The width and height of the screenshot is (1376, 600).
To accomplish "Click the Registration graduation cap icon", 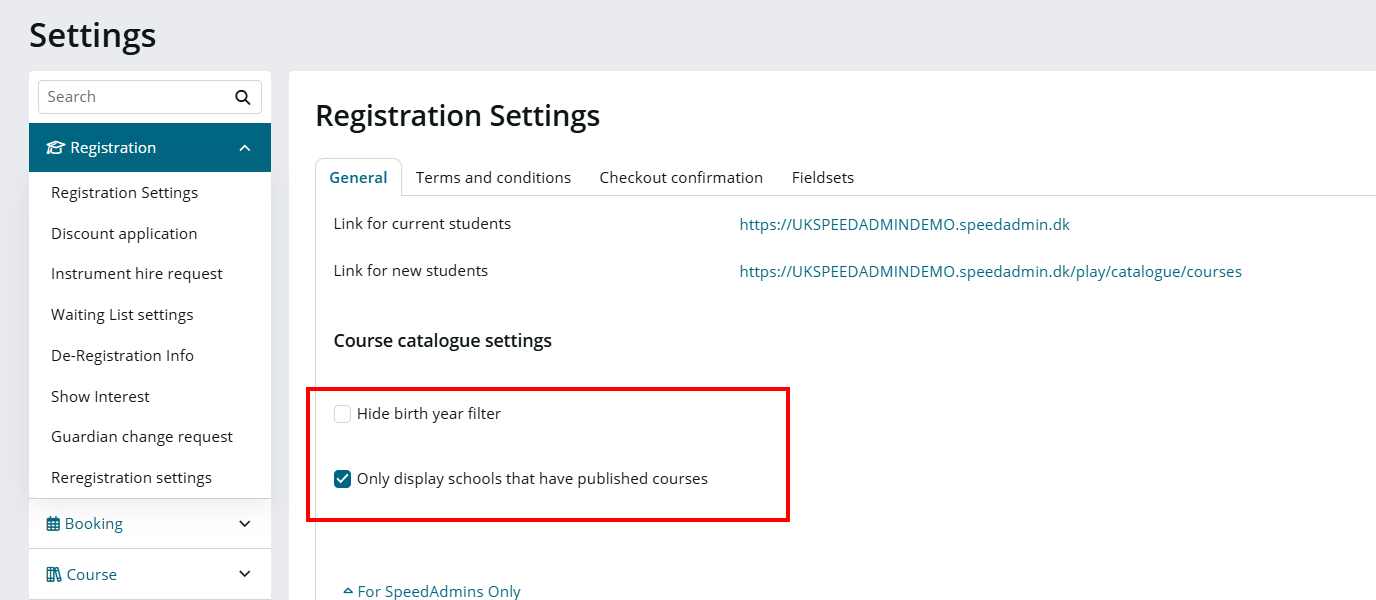I will click(55, 148).
